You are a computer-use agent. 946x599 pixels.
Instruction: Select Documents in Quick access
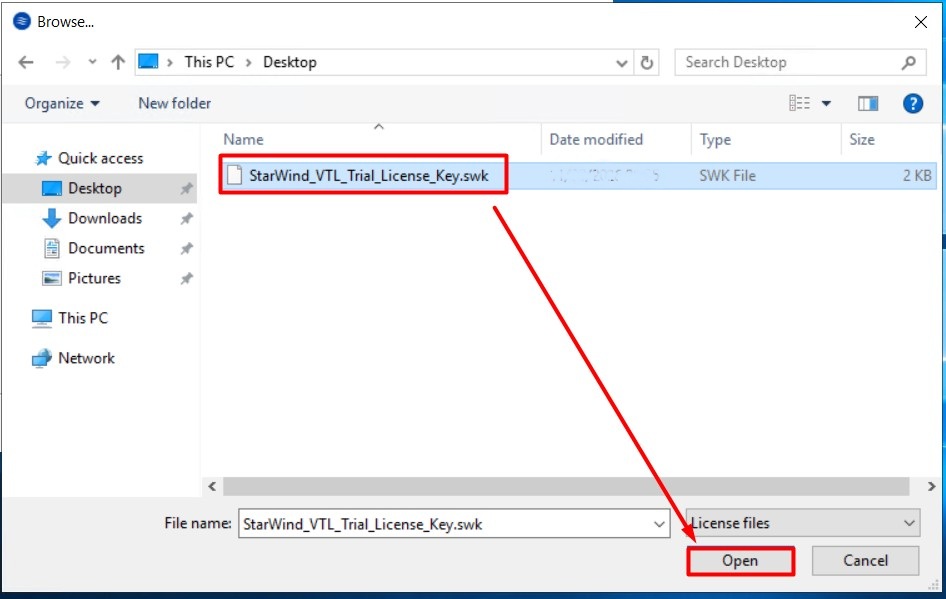[105, 248]
